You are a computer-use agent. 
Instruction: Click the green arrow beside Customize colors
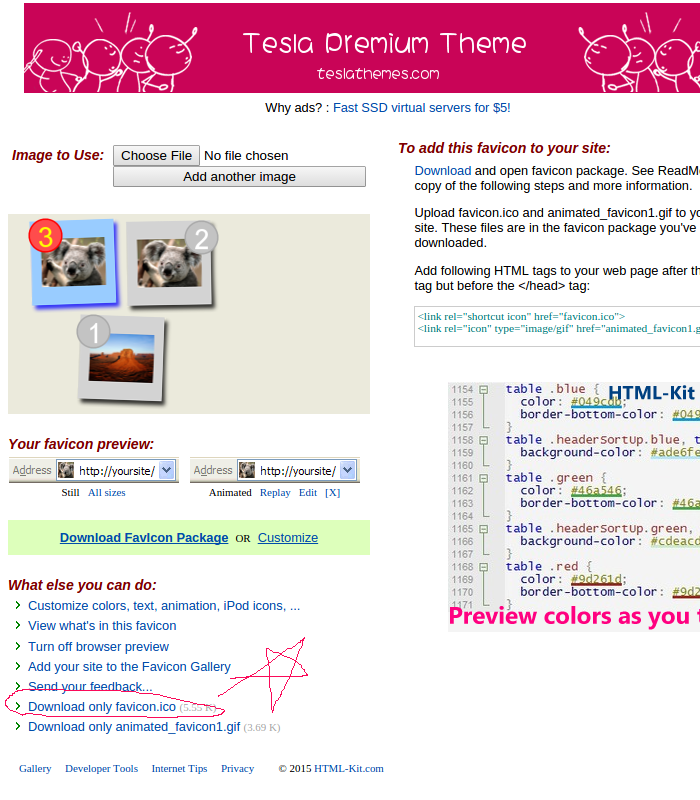[18, 605]
